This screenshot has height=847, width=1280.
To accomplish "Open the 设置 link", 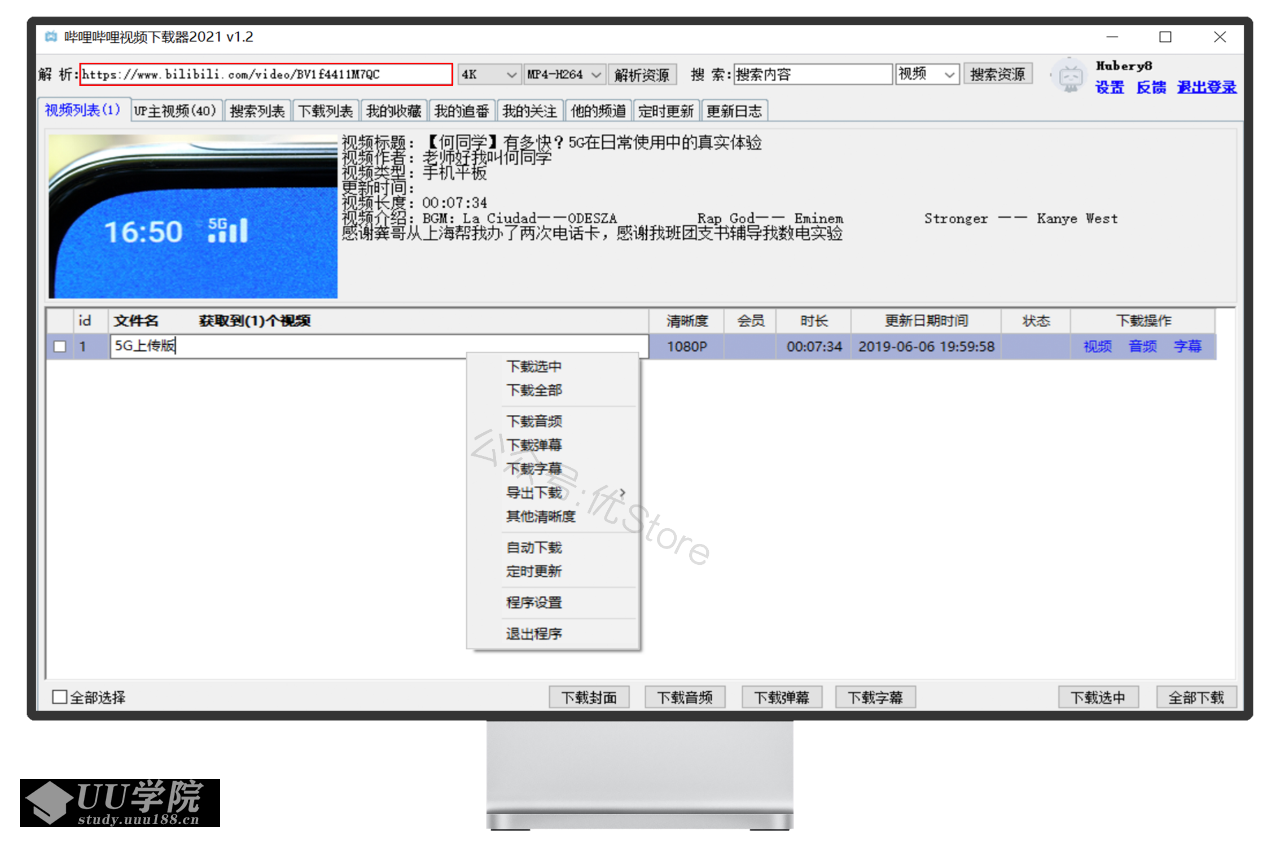I will 1109,88.
